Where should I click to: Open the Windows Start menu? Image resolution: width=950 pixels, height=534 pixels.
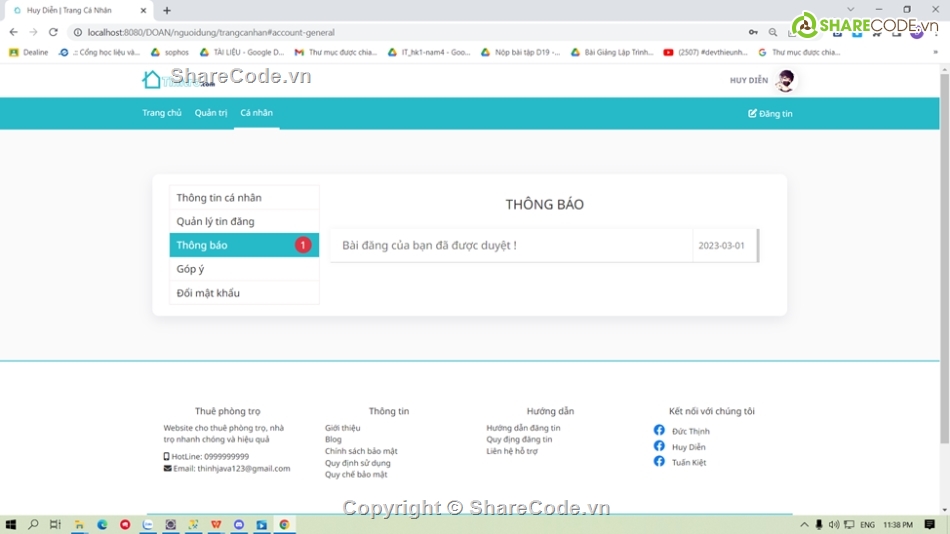10,524
